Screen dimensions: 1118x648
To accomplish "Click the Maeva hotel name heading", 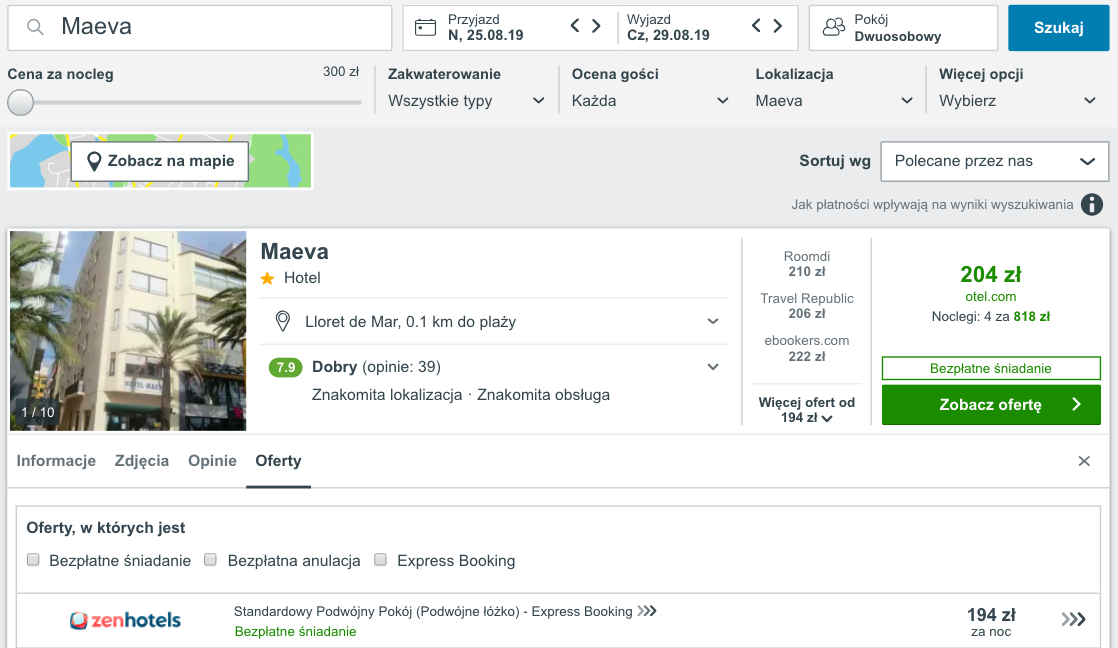I will pos(294,251).
